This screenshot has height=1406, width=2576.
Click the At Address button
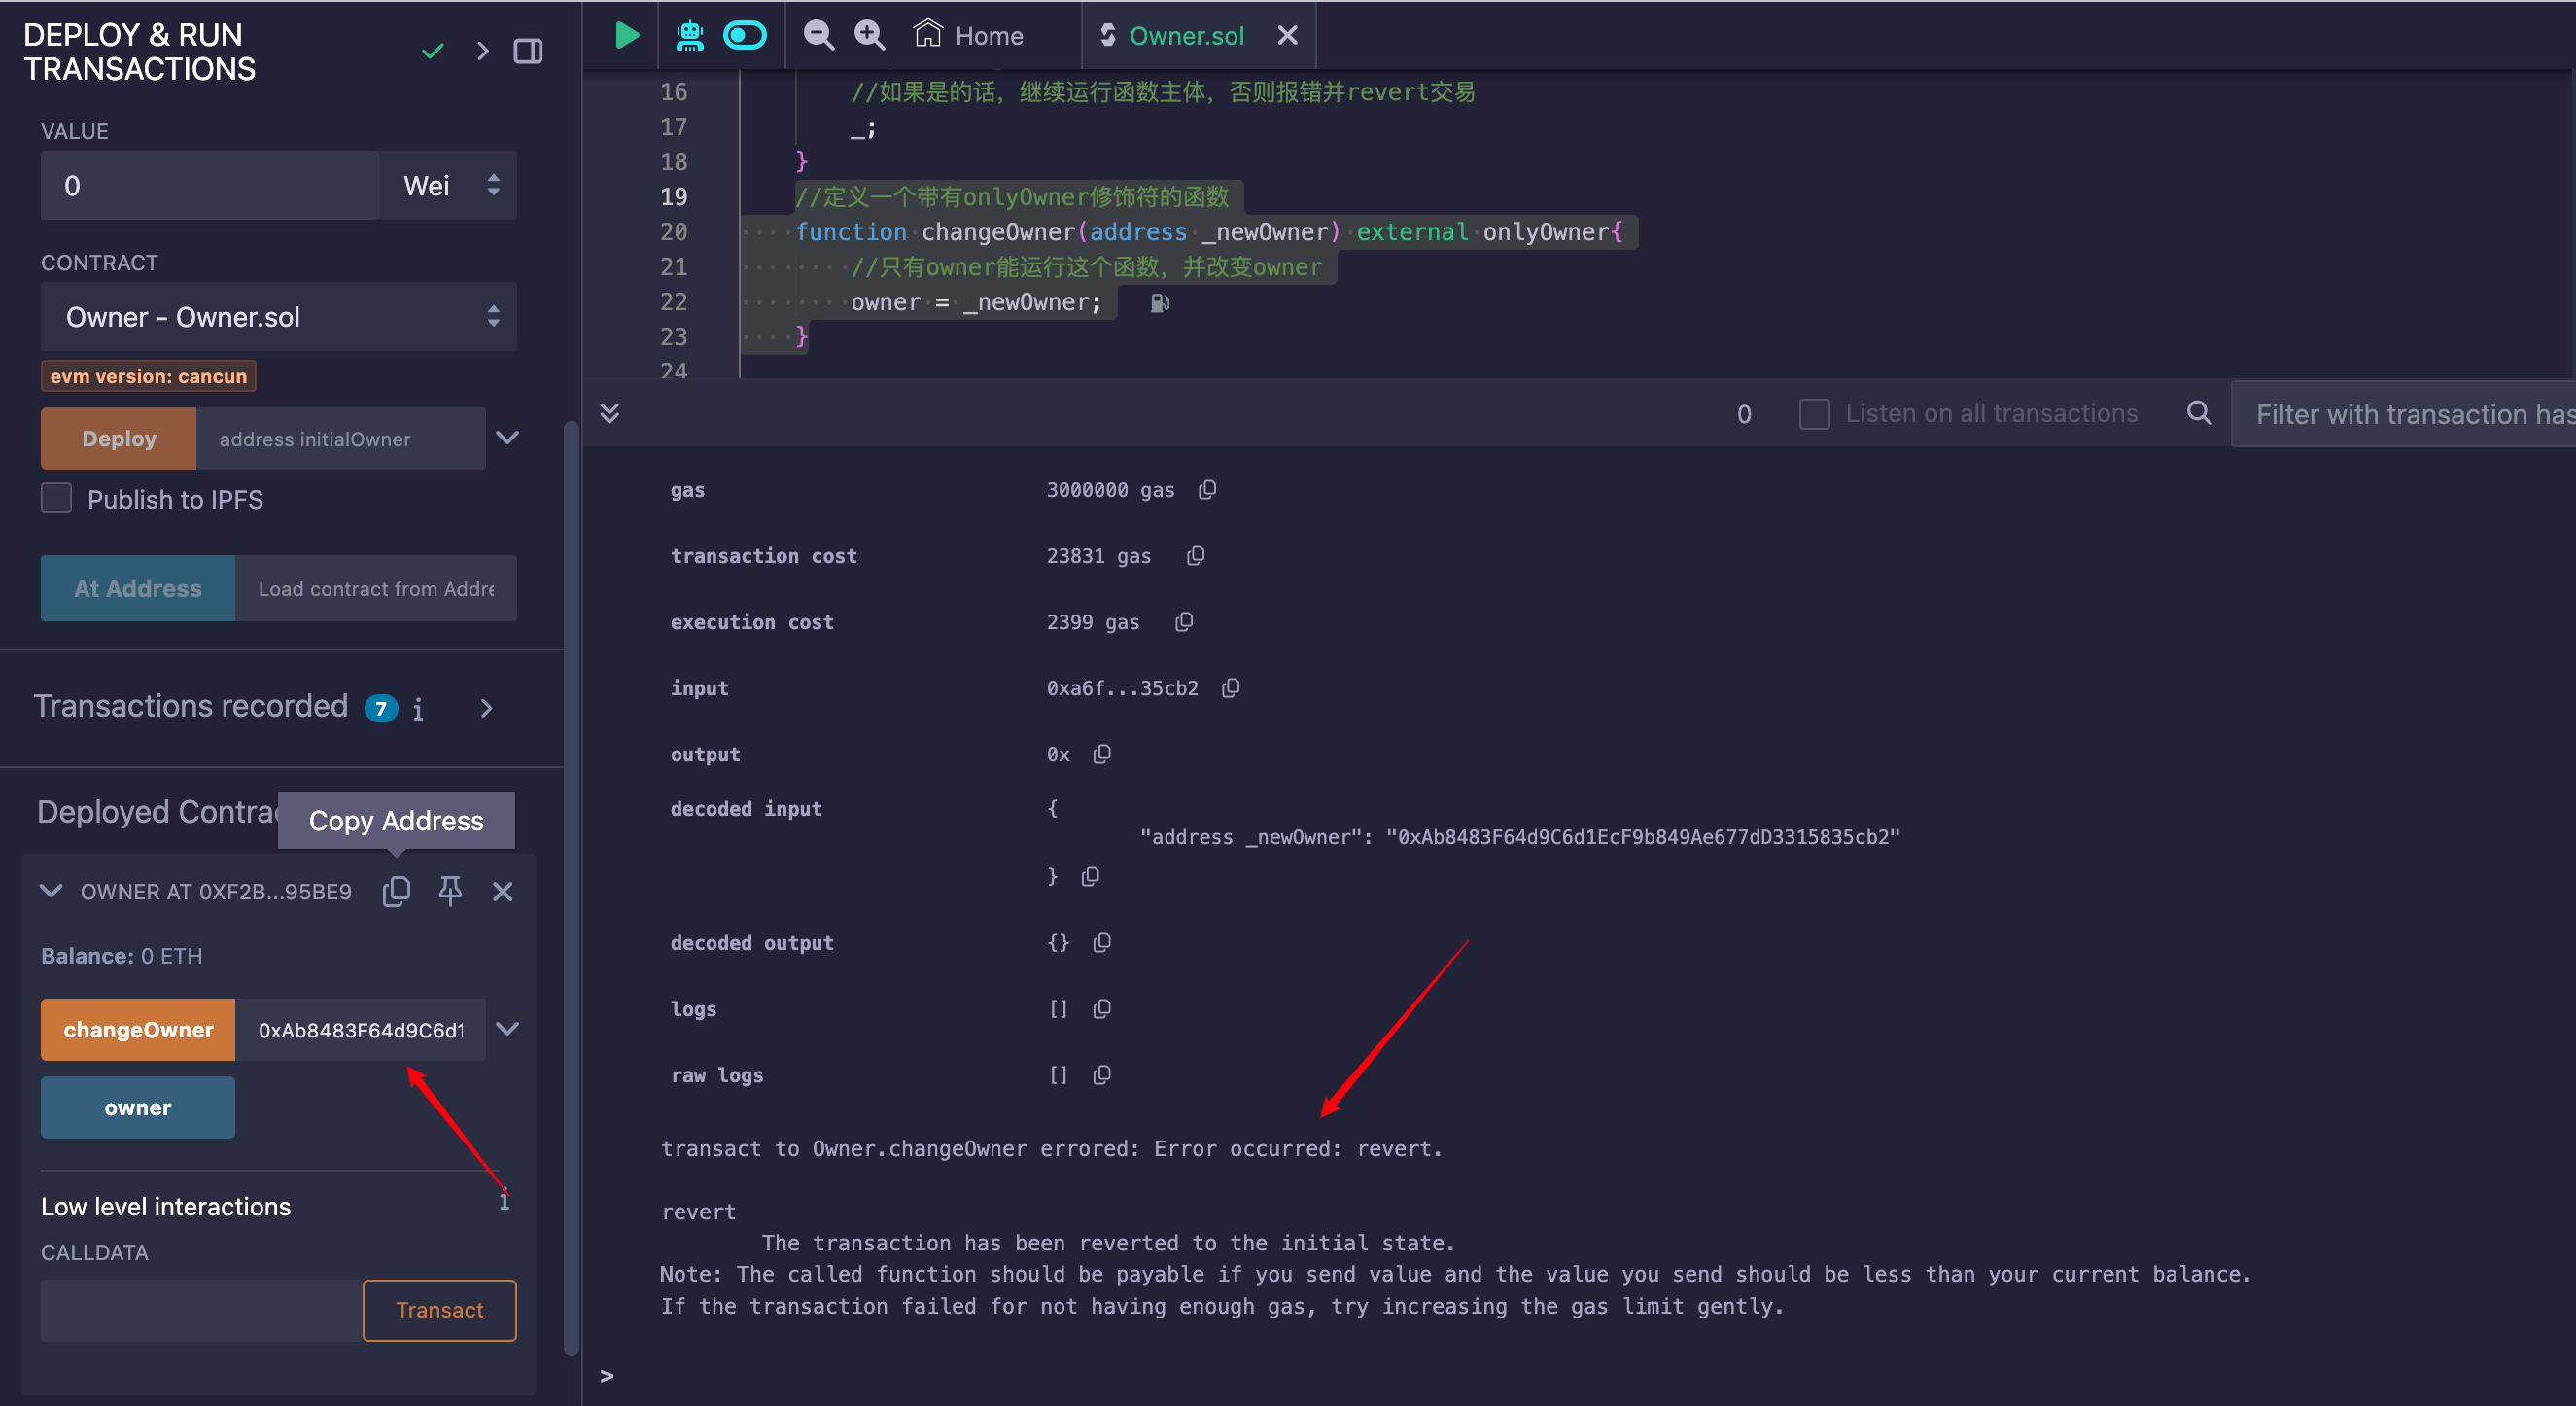click(138, 588)
